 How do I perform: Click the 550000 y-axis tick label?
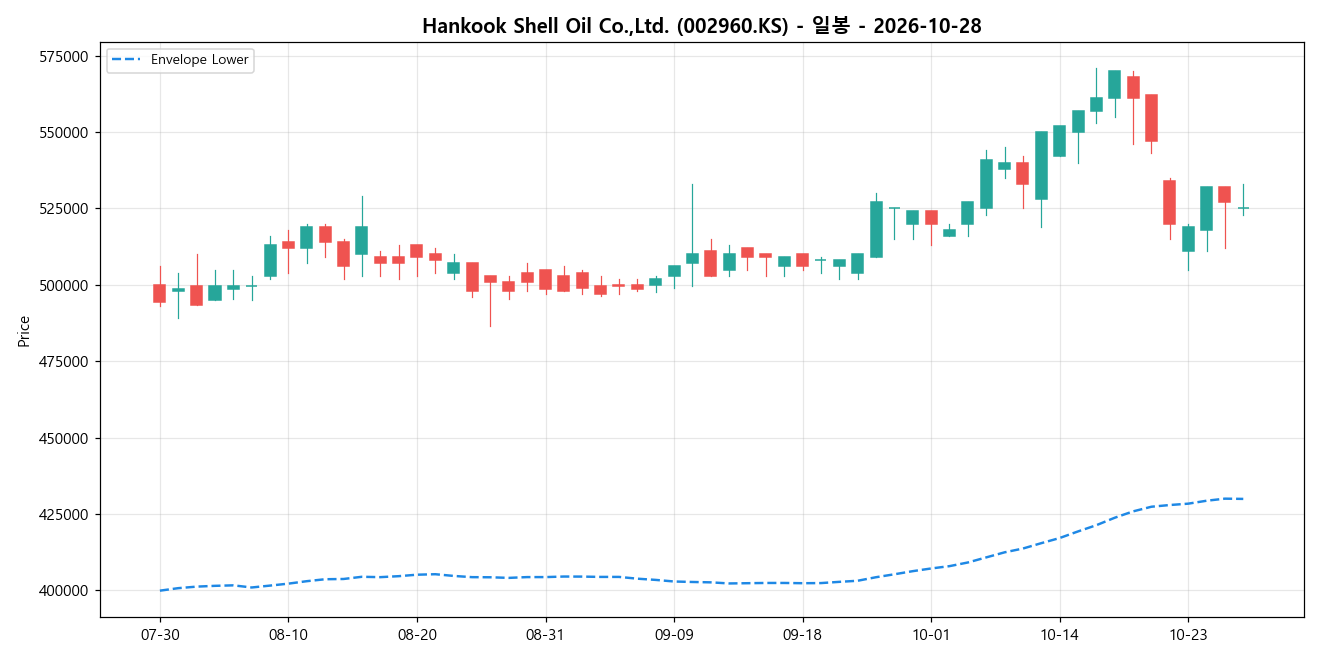pyautogui.click(x=66, y=132)
